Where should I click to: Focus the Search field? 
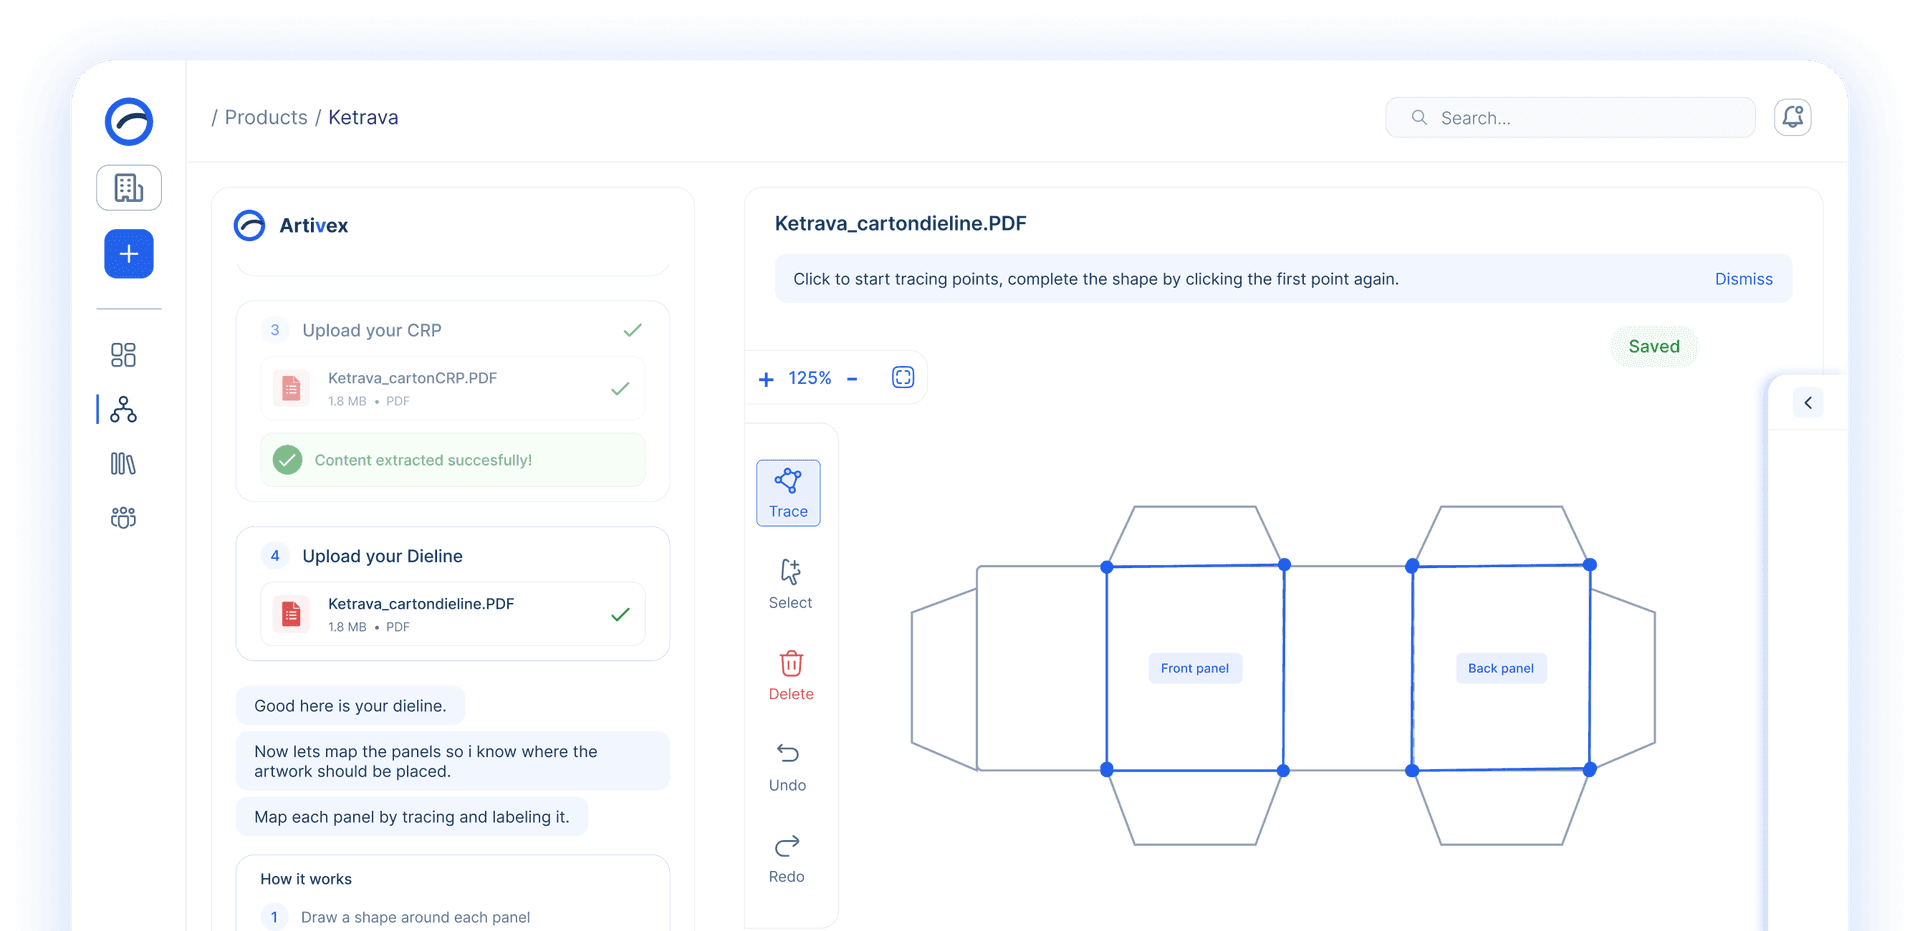[x=1570, y=117]
